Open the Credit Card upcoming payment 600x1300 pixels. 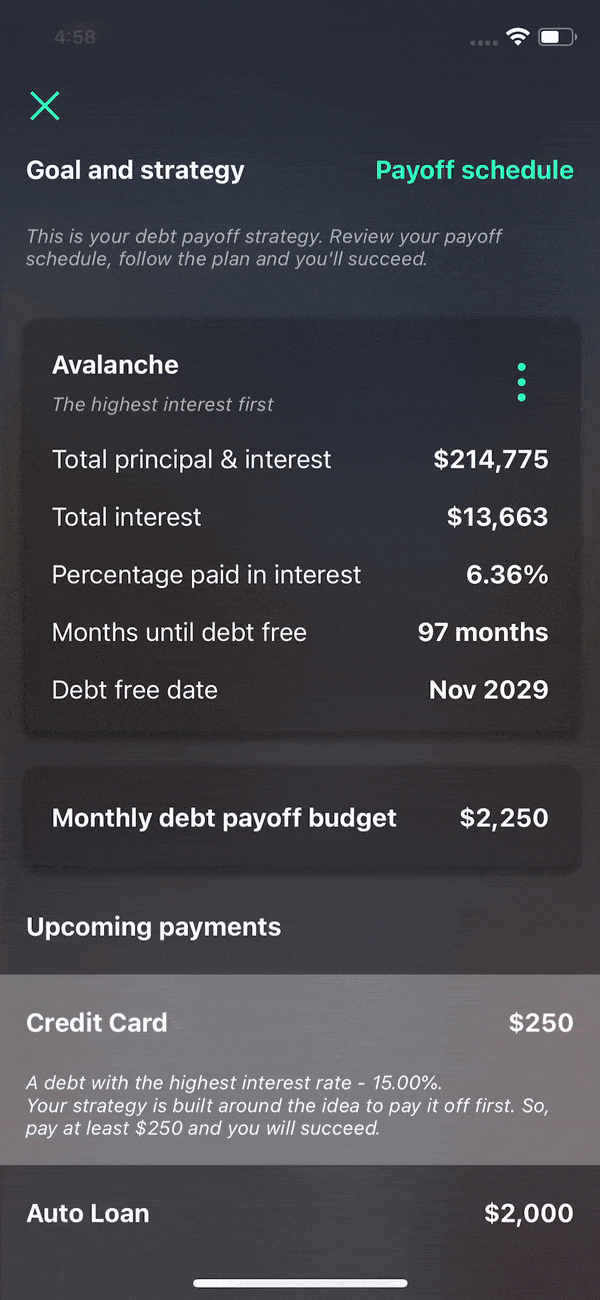point(300,1070)
